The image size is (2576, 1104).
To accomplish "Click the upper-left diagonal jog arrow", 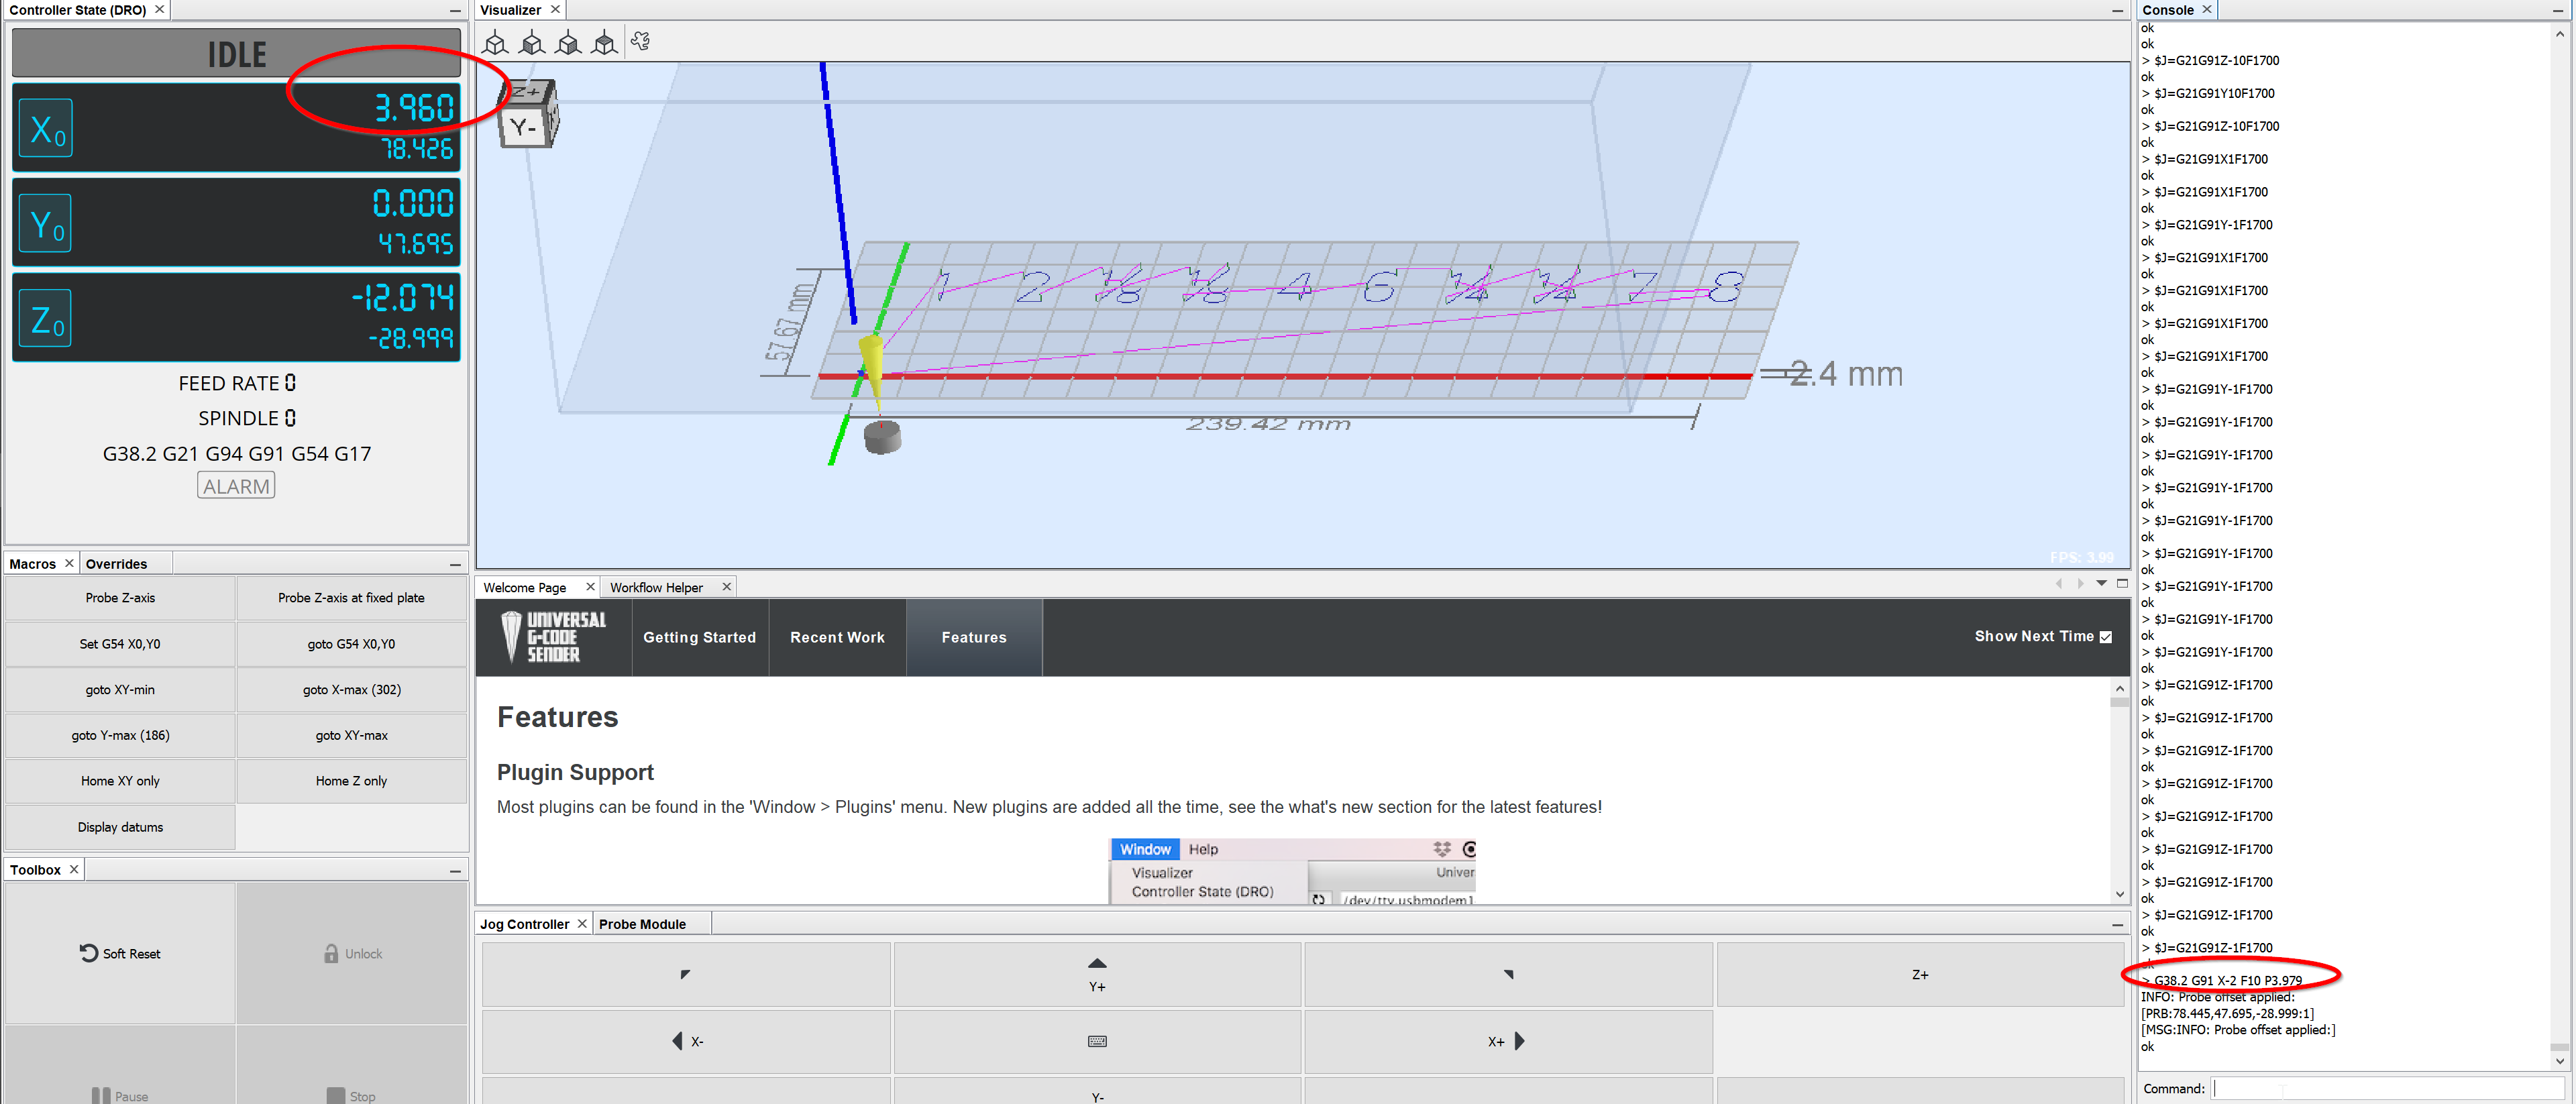I will [685, 974].
